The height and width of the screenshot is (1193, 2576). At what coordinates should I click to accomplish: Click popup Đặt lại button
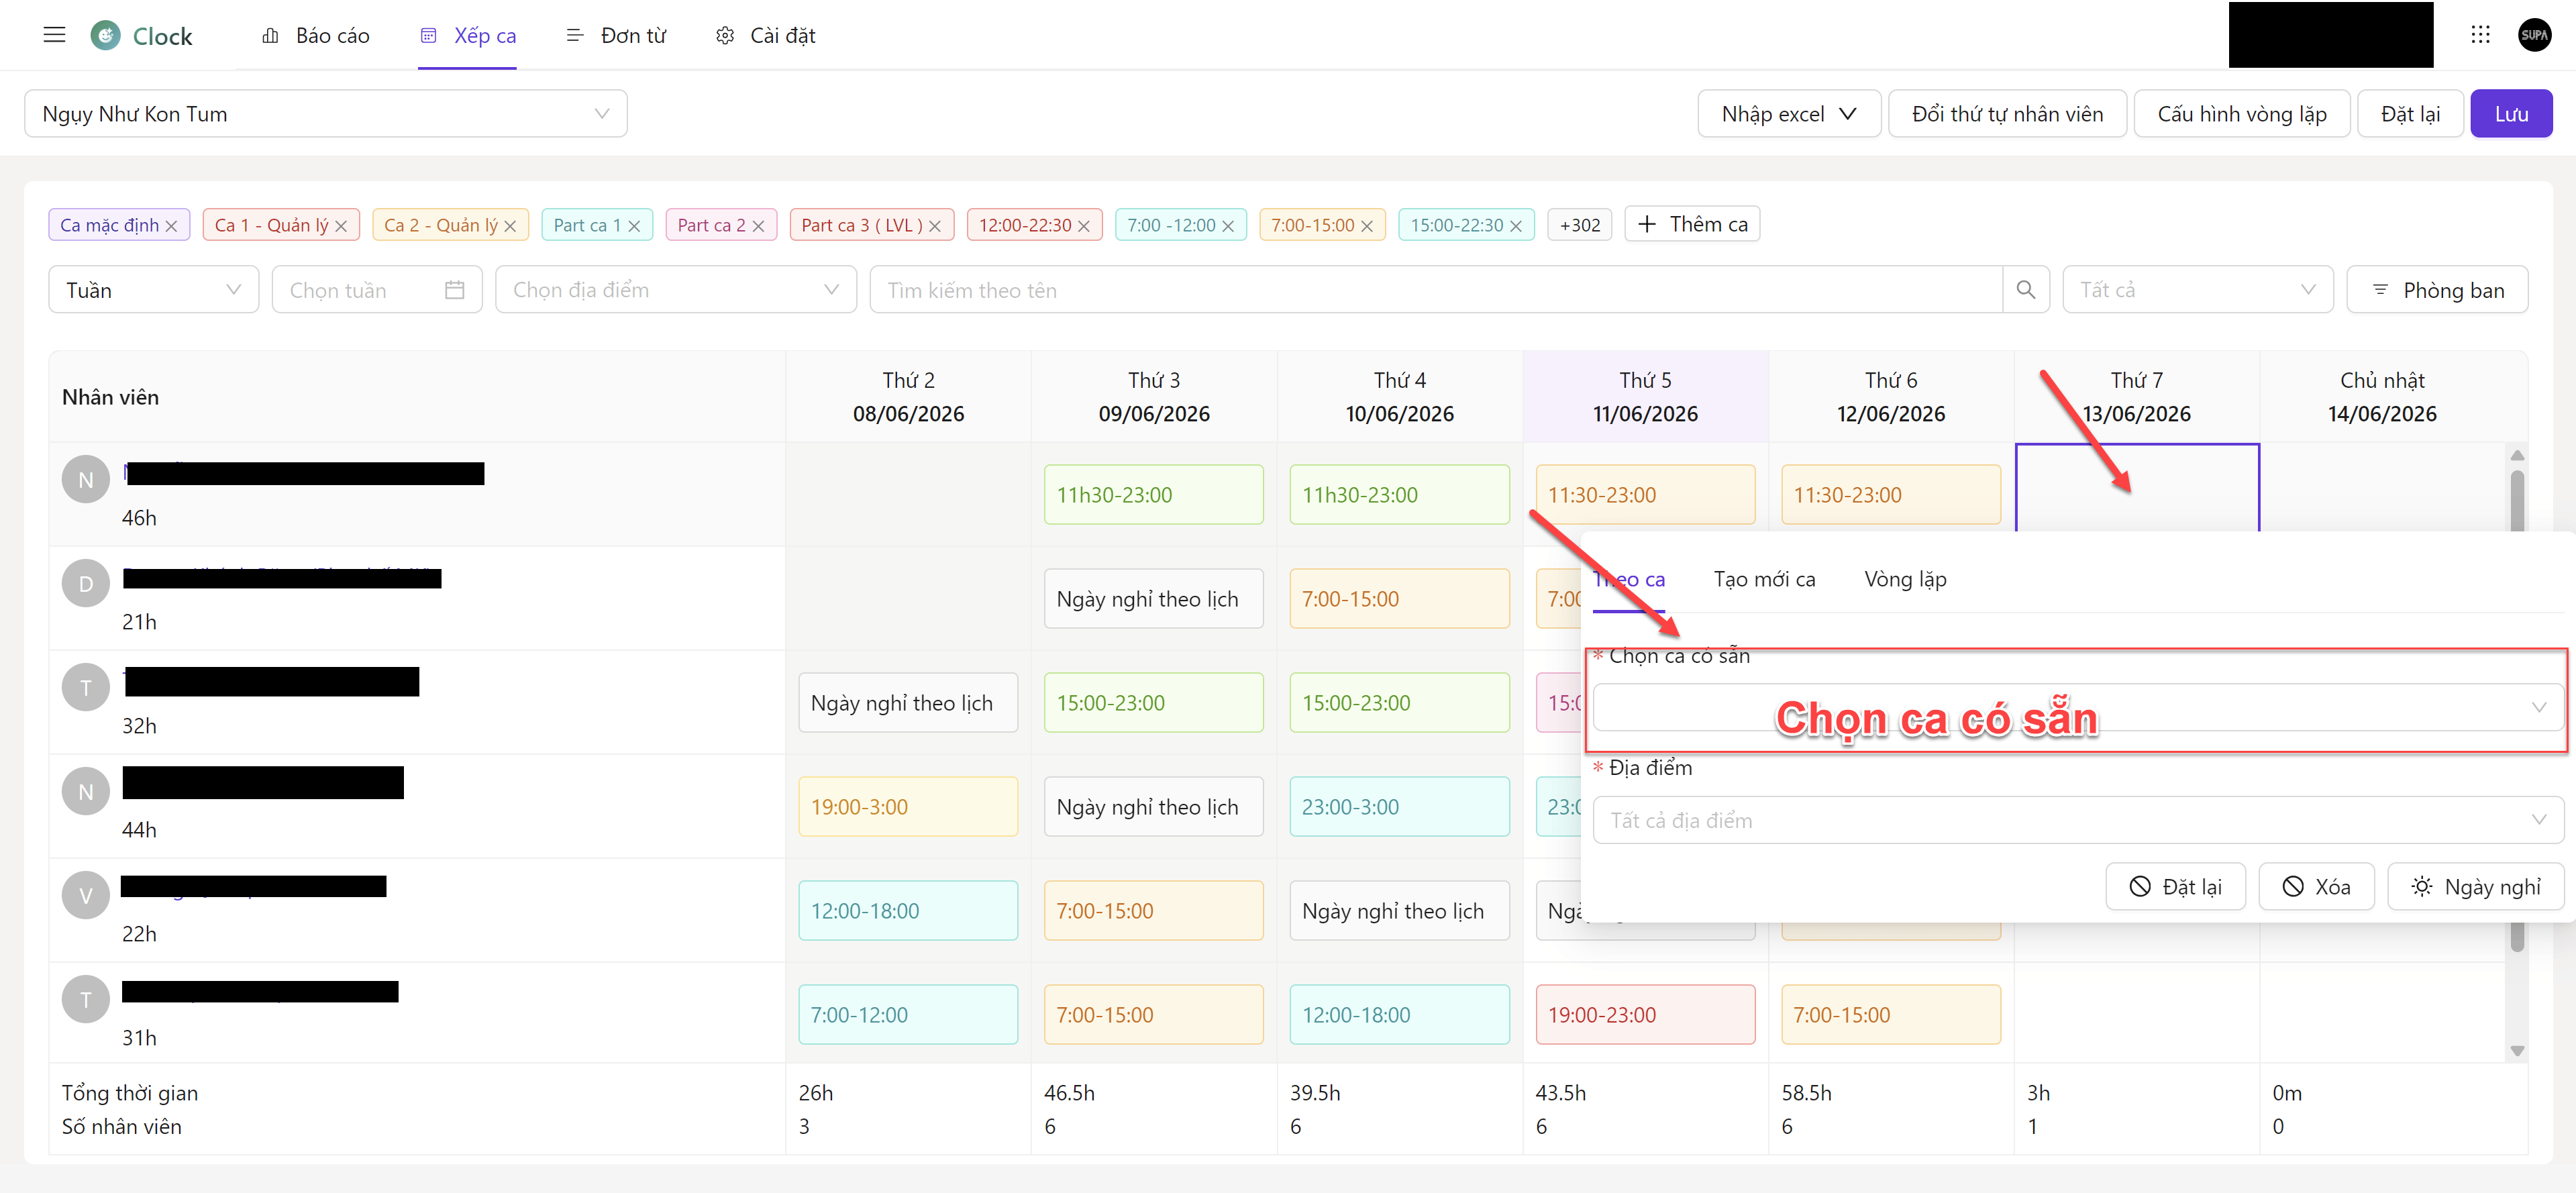coord(2175,887)
